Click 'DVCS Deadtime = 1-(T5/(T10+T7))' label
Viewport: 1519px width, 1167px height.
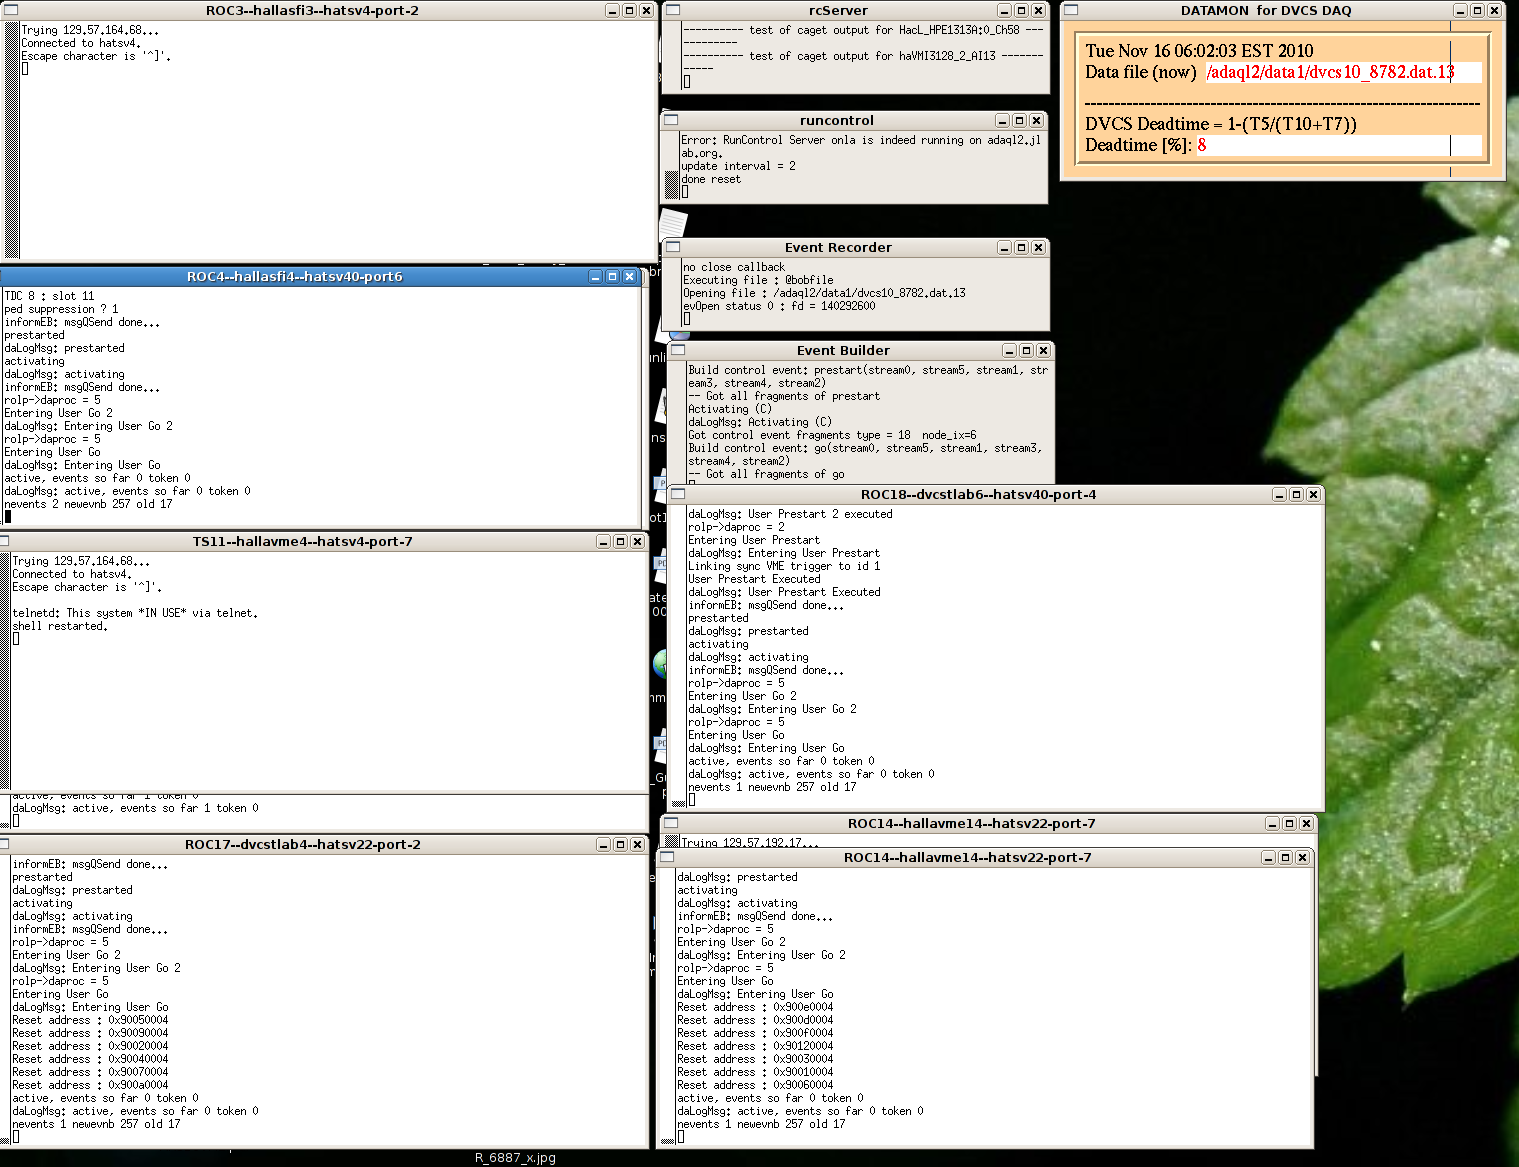[x=1221, y=124]
